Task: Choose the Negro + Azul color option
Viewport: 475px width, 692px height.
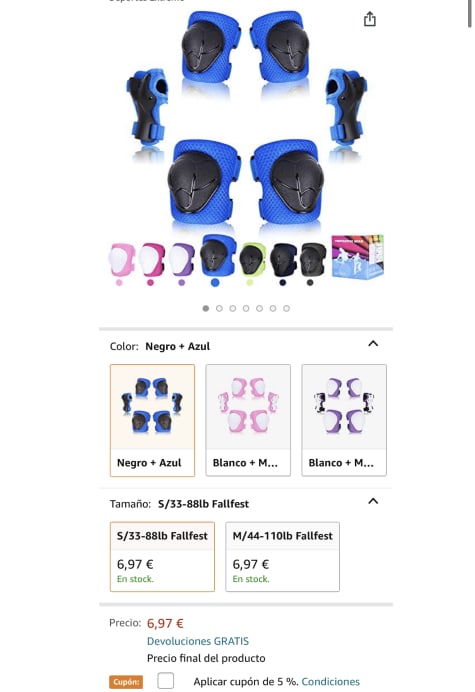Action: point(152,420)
